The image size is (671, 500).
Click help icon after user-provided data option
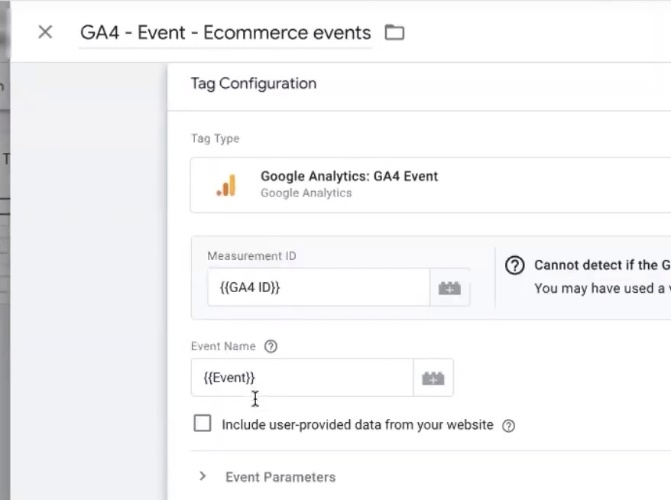[x=508, y=425]
